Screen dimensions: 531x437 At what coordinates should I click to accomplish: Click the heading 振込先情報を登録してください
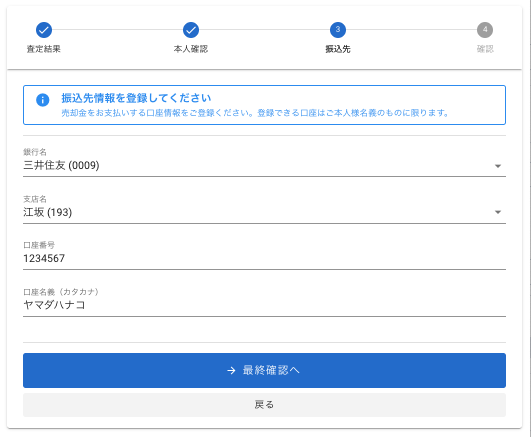pyautogui.click(x=136, y=98)
